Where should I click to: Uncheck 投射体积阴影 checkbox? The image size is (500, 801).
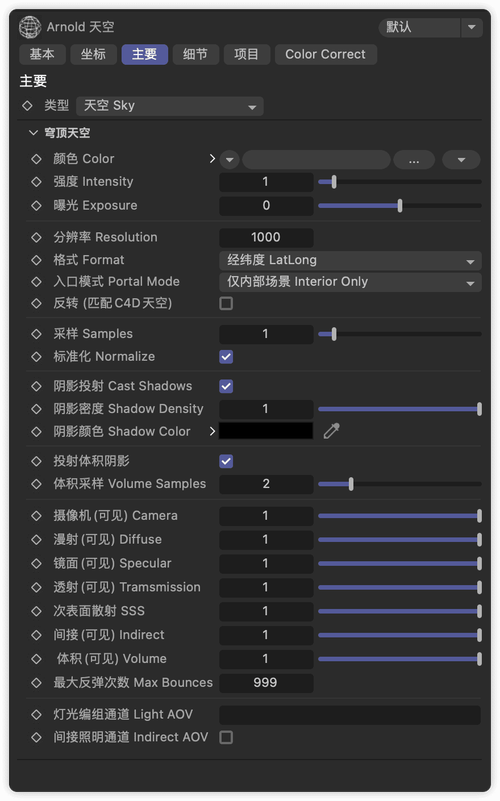226,461
